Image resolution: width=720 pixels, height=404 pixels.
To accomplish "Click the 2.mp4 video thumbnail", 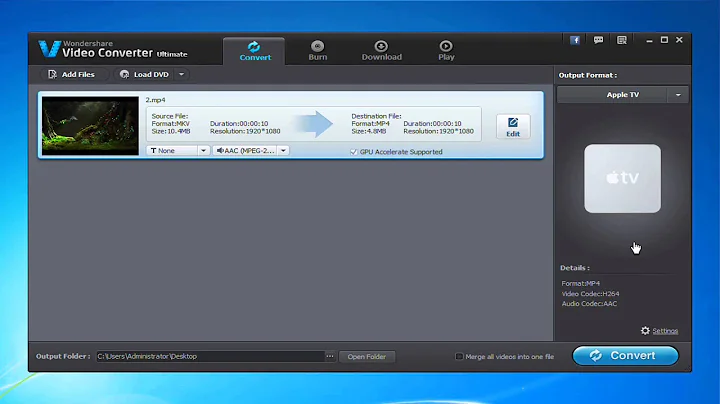I will (x=90, y=125).
